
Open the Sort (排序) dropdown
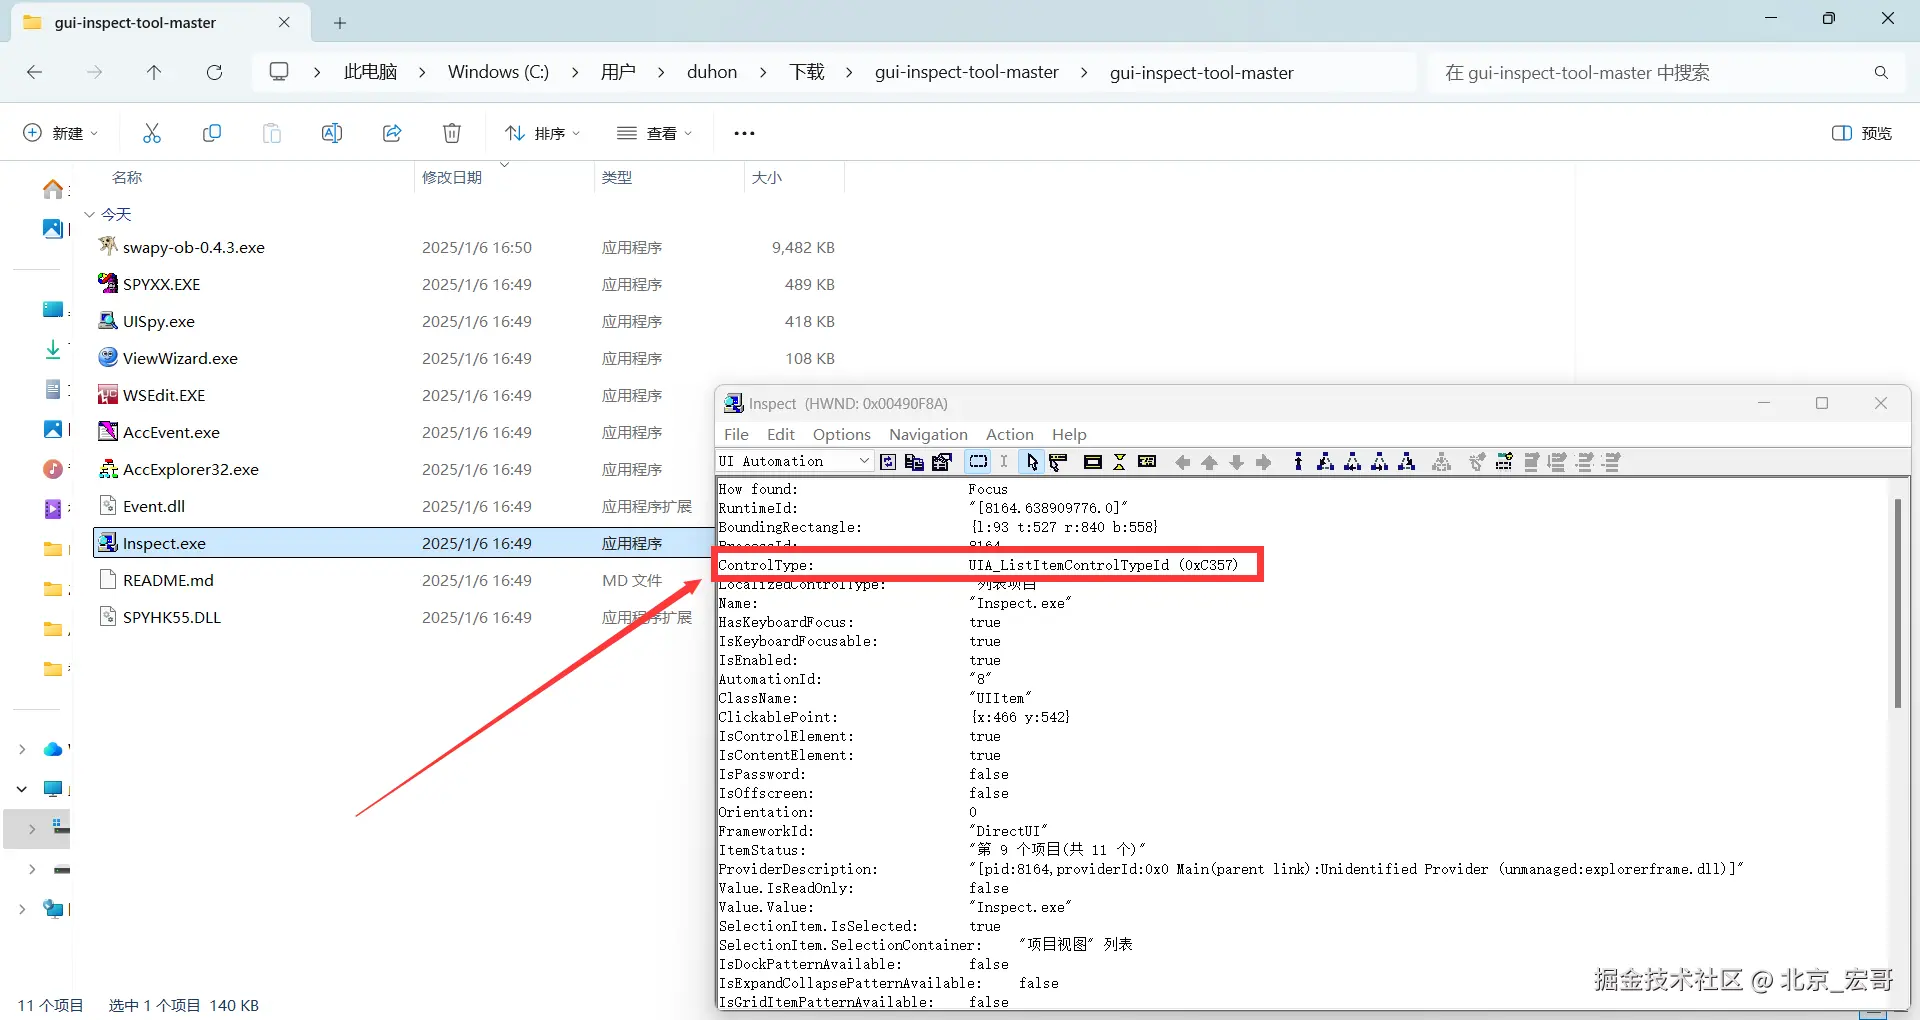[x=542, y=133]
